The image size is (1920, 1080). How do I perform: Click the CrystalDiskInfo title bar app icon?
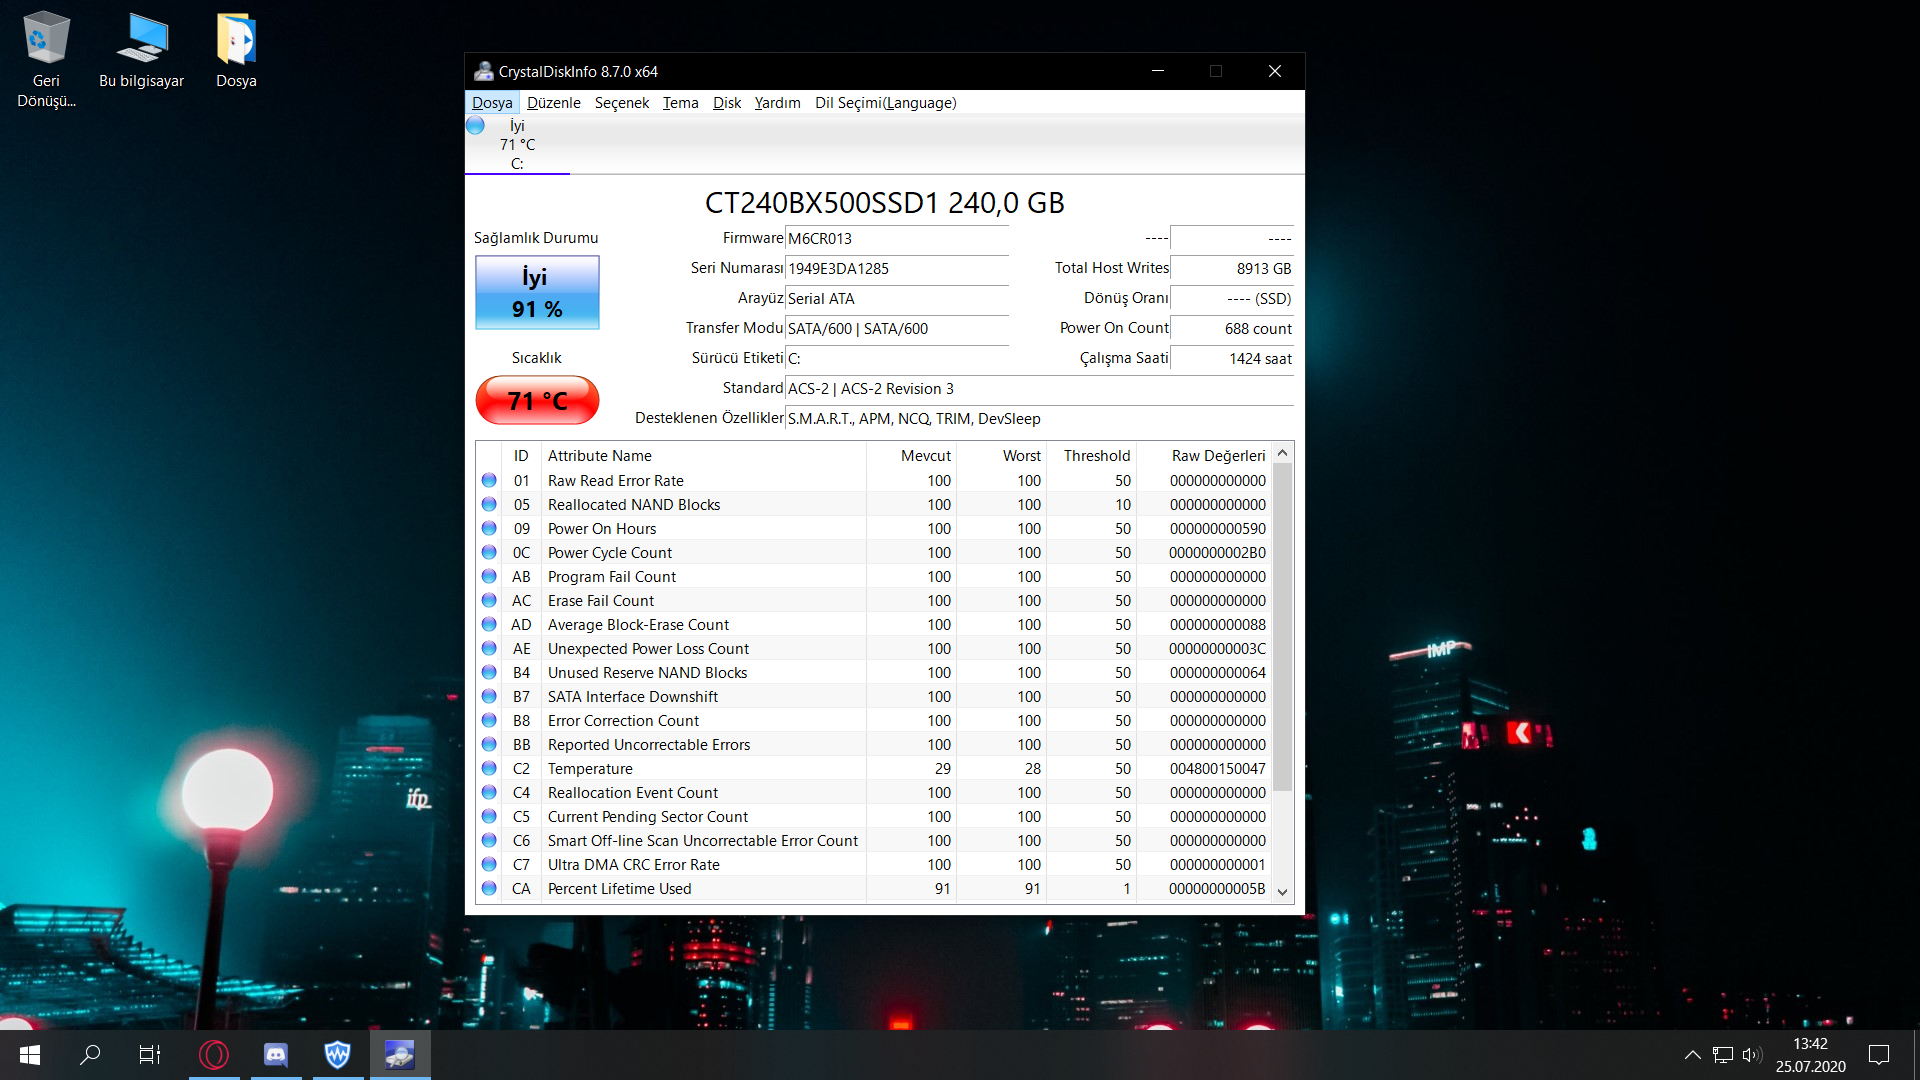(x=484, y=72)
